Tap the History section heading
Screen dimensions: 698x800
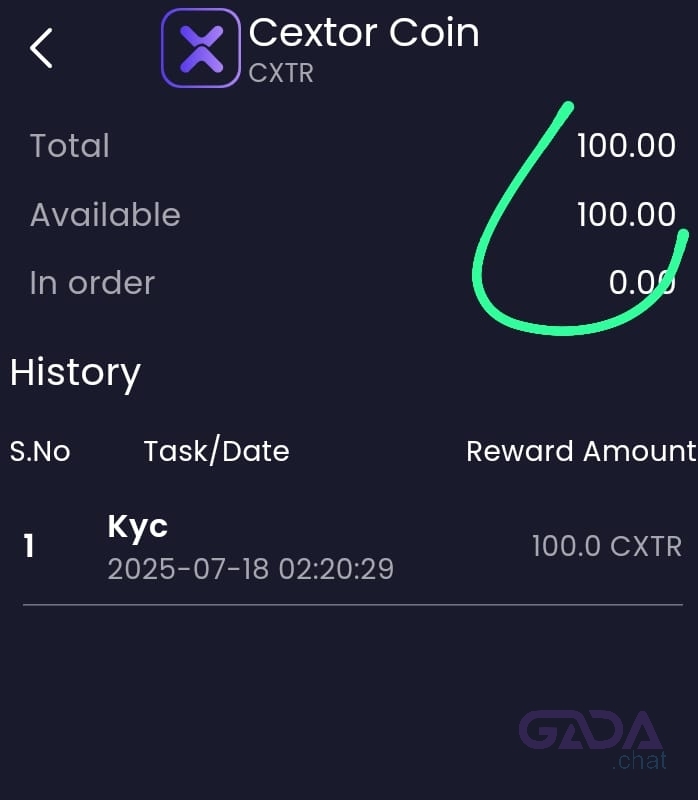[76, 373]
